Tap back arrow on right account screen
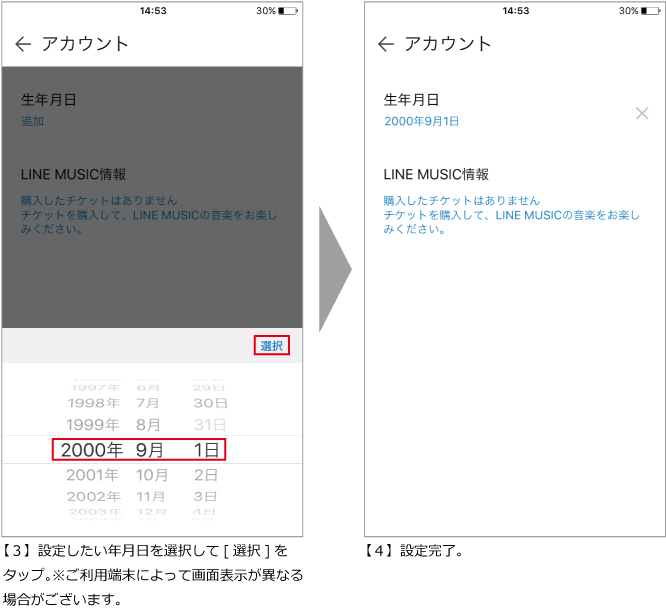Viewport: 666px width, 610px height. point(386,44)
